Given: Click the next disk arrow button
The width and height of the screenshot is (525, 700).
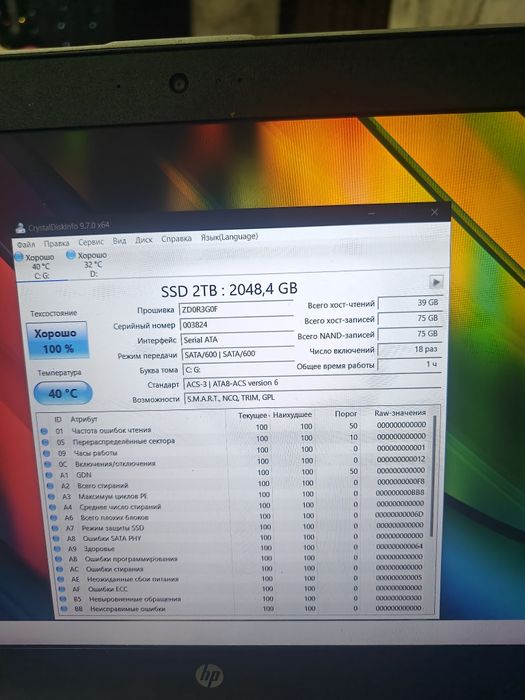Looking at the screenshot, I should [x=436, y=282].
